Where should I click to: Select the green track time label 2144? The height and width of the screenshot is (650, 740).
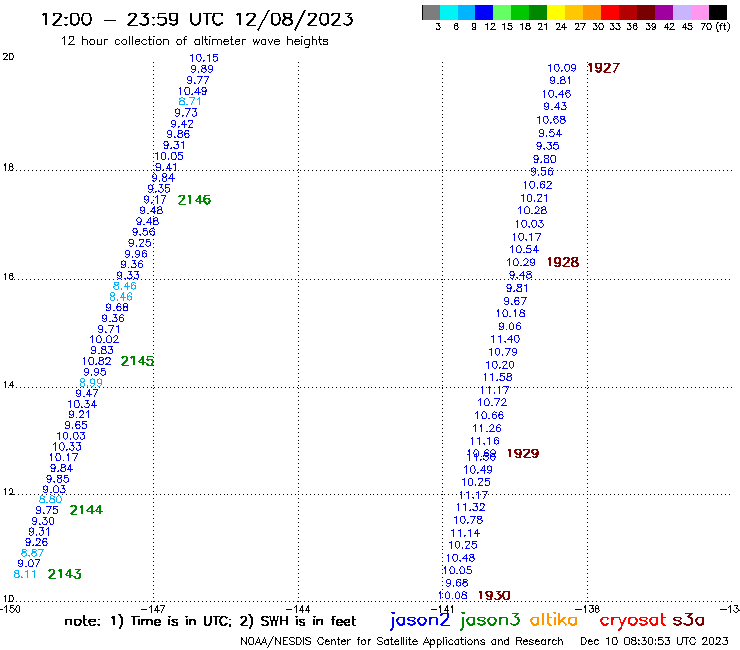(x=86, y=510)
